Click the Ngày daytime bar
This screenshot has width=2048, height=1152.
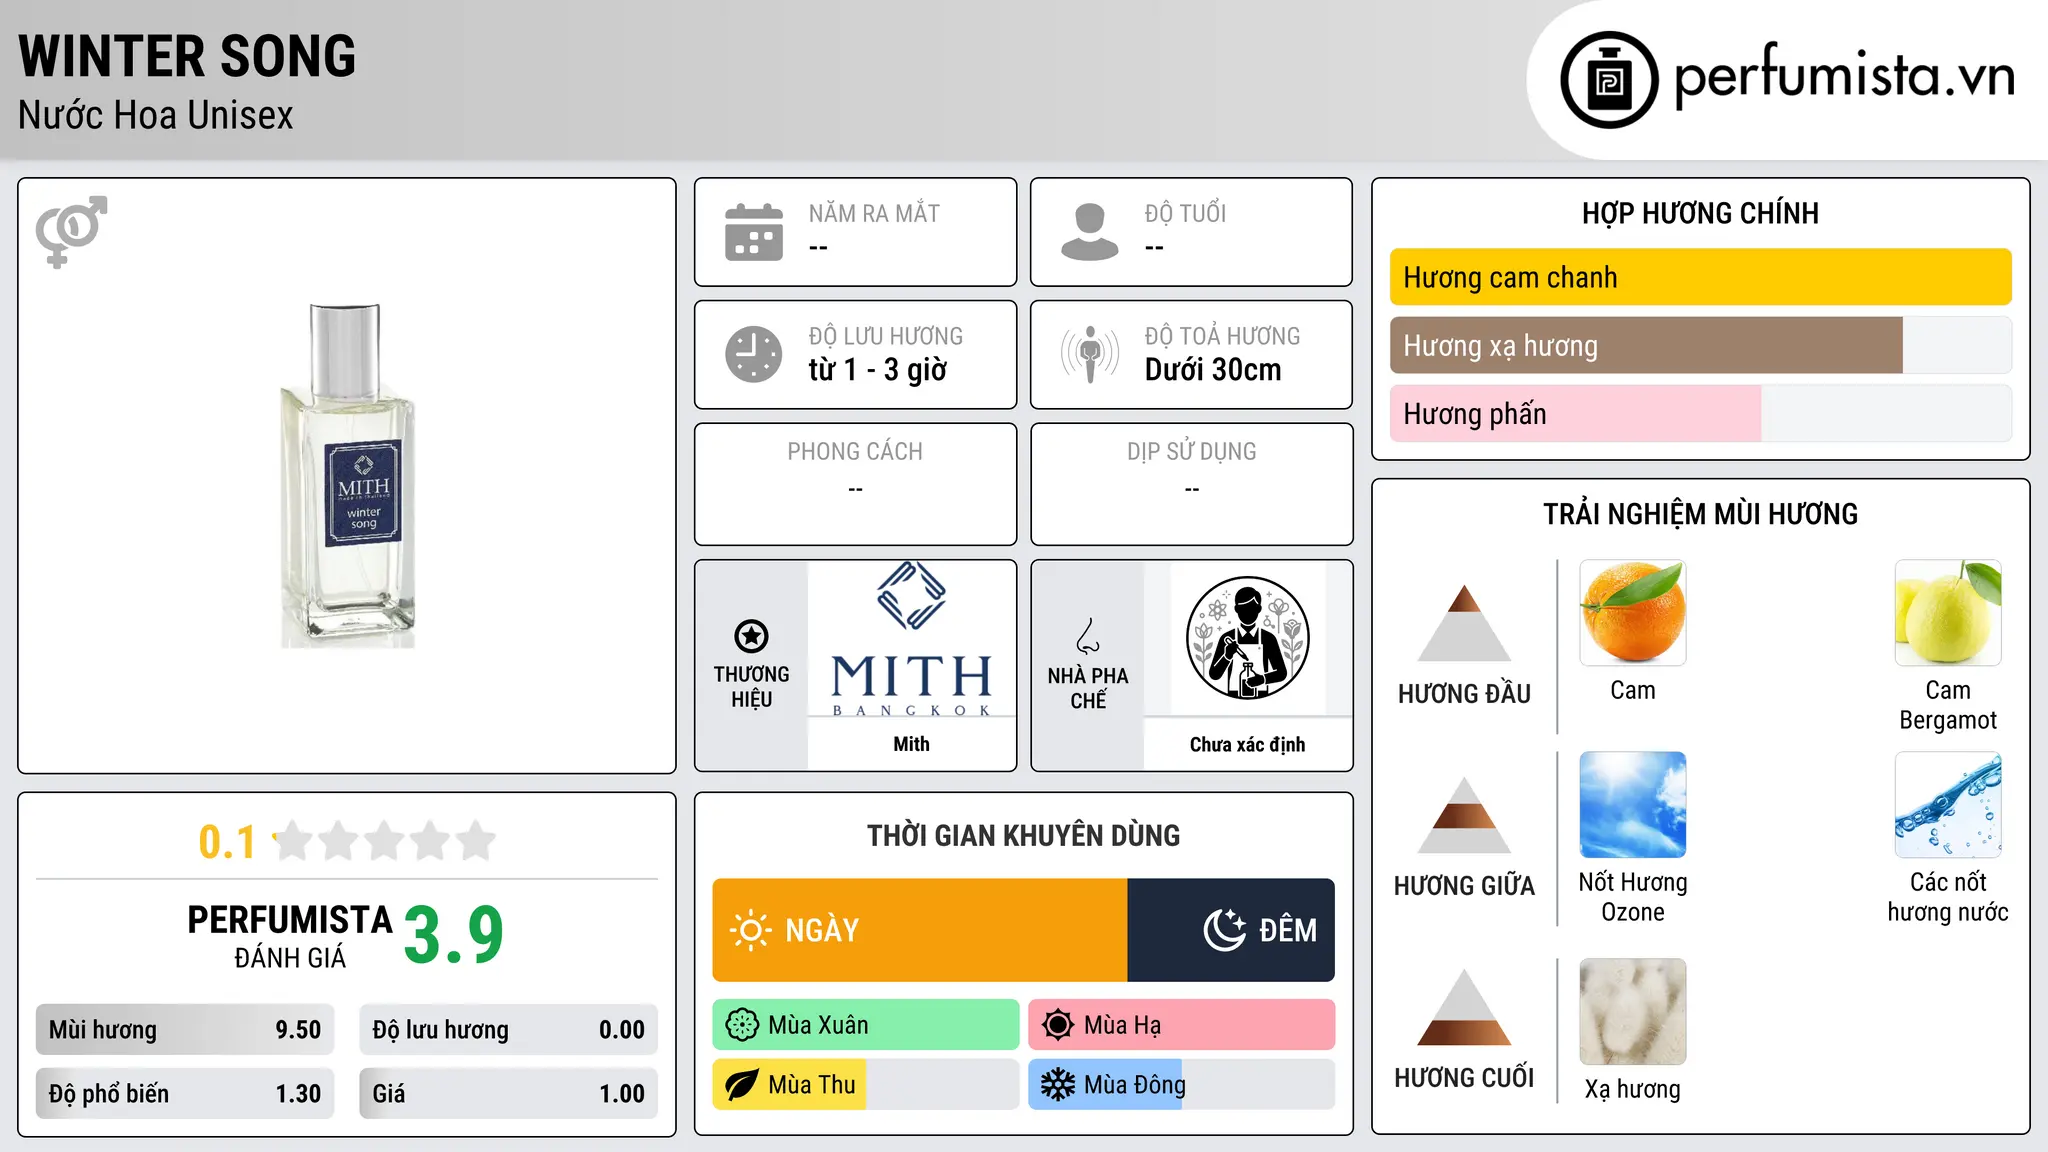[x=920, y=930]
